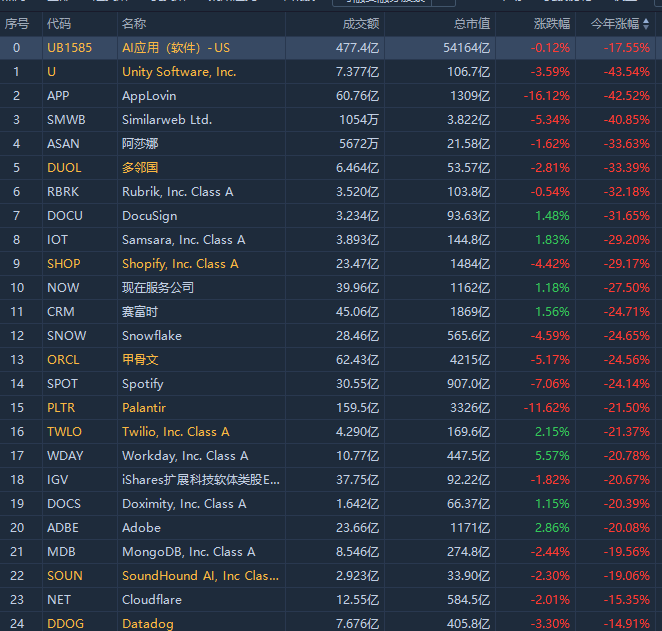
Task: Open the 多邻国 stock name
Action: point(140,168)
